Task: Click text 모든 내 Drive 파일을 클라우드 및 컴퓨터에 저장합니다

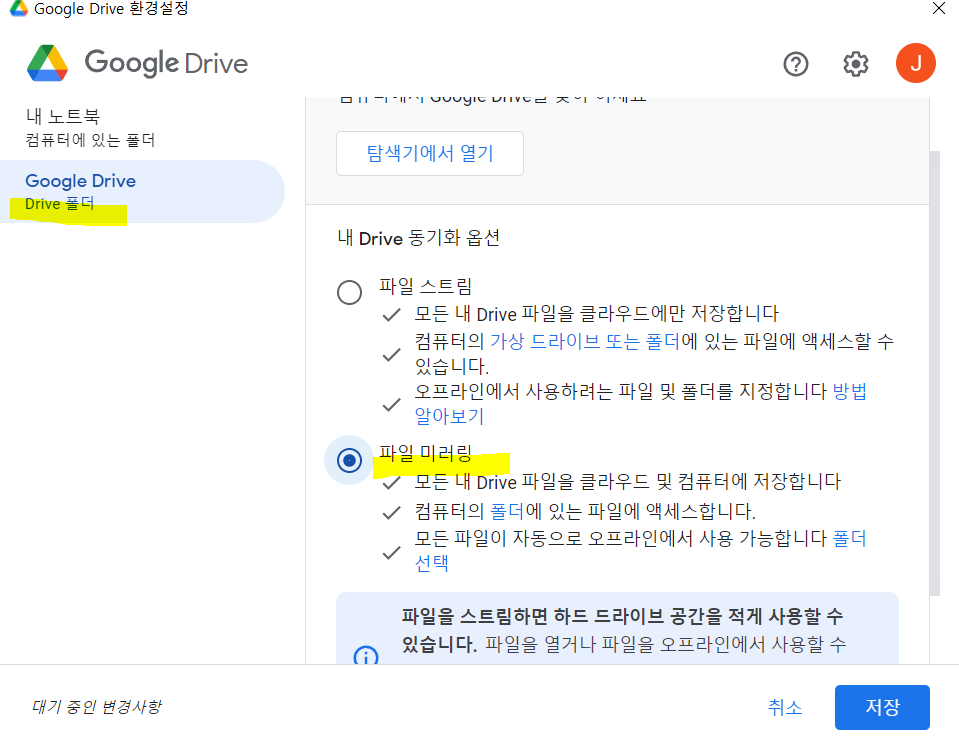Action: point(628,482)
